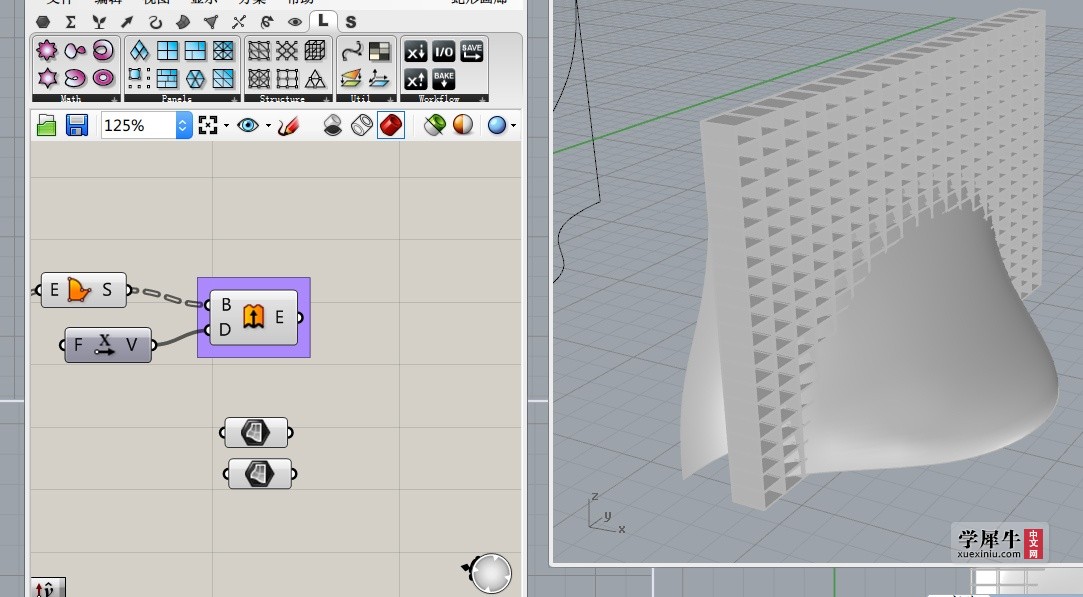Switch to the Surface tab
1083x597 pixels.
point(183,22)
